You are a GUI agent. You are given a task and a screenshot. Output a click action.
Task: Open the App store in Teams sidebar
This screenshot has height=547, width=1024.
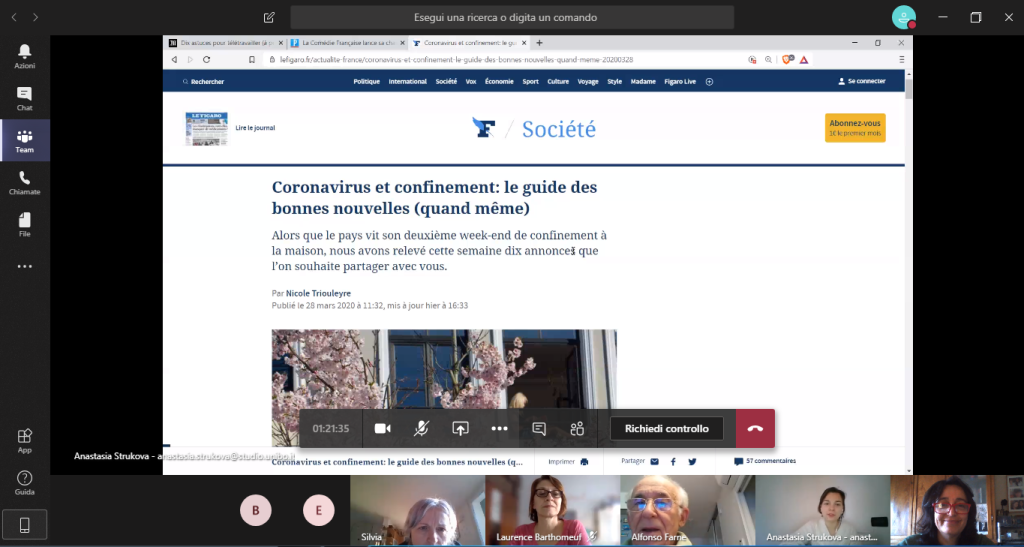click(25, 441)
